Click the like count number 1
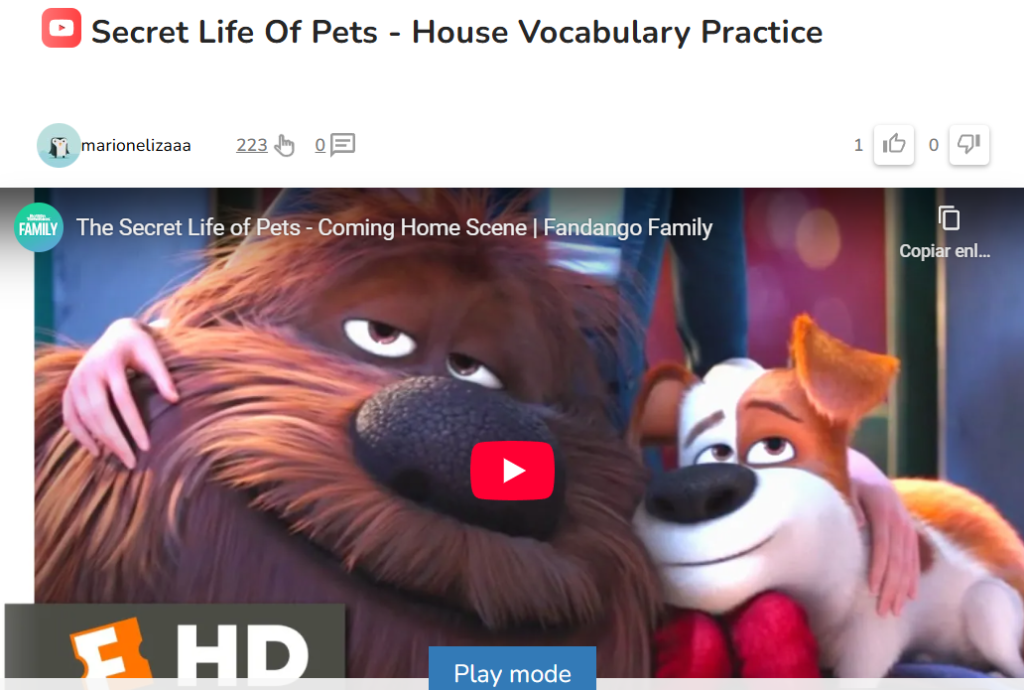 (x=859, y=145)
